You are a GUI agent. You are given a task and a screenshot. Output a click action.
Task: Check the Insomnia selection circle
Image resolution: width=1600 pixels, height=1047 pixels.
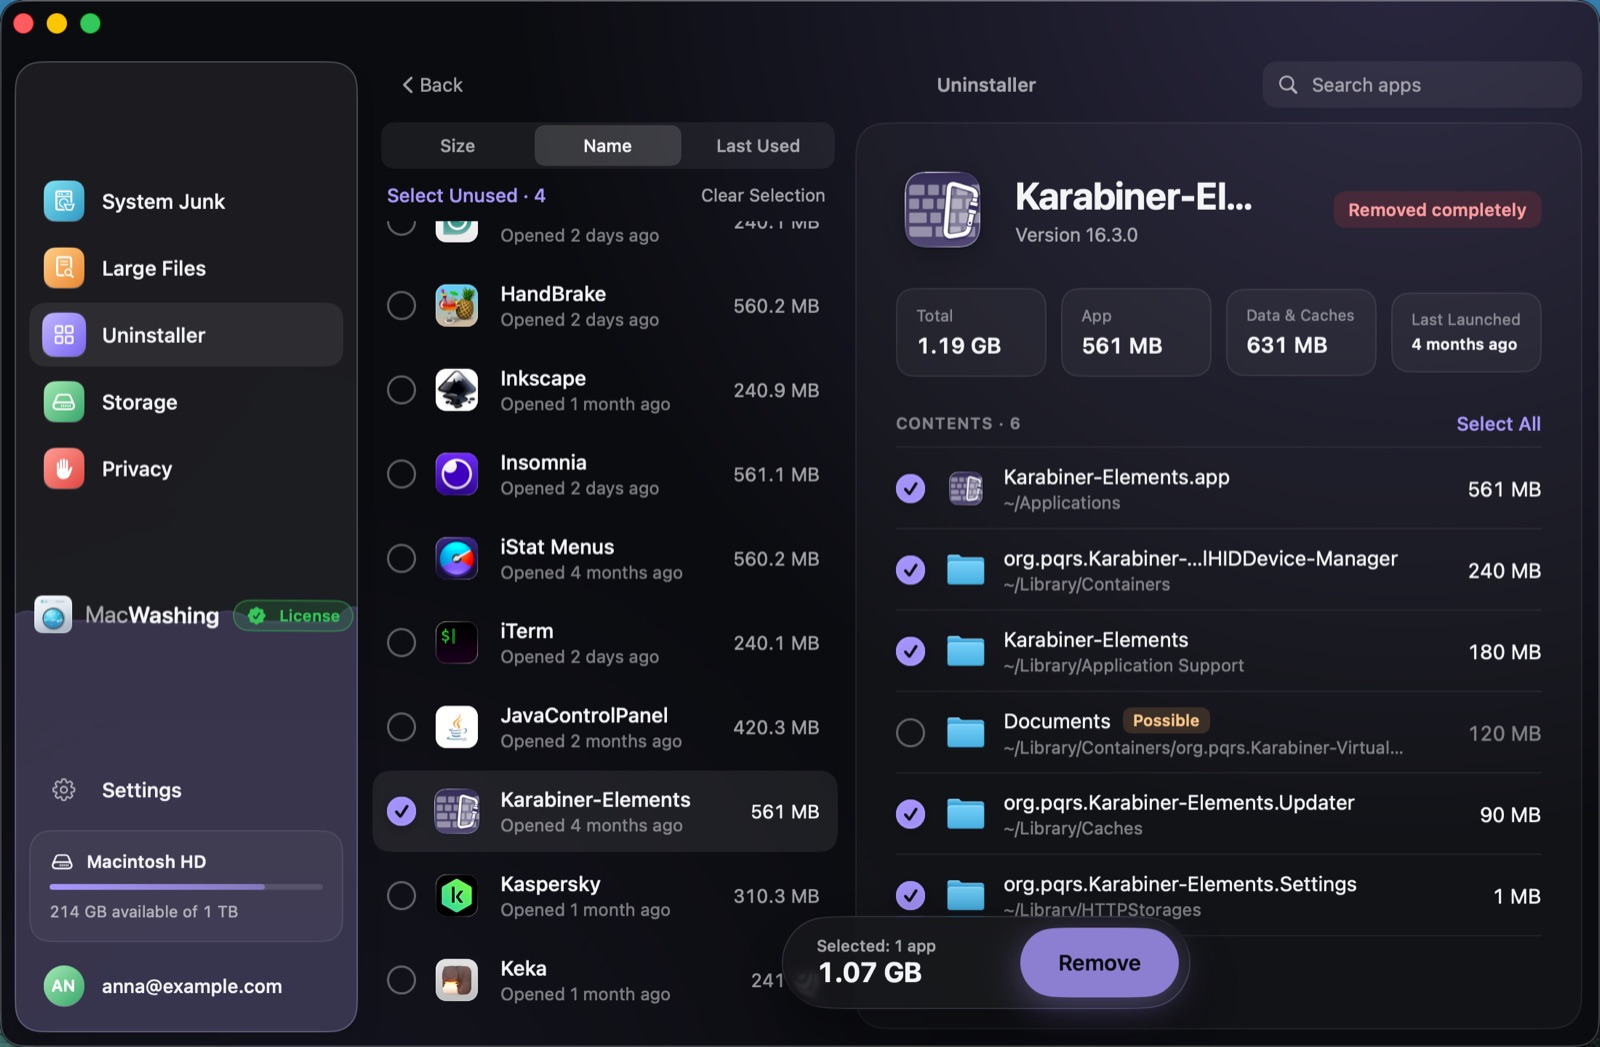click(402, 474)
